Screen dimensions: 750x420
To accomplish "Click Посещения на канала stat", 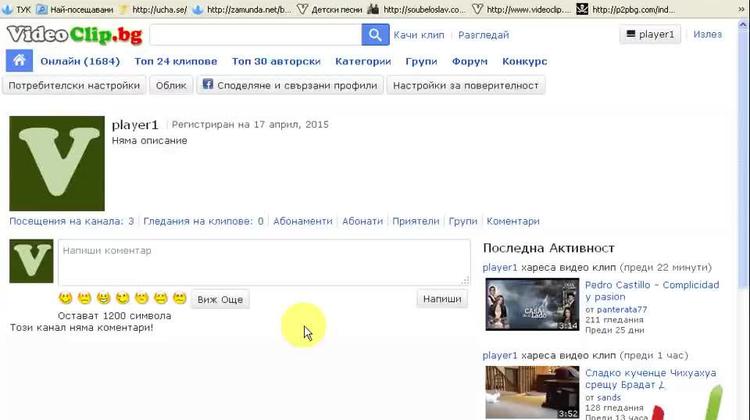I will pyautogui.click(x=72, y=221).
